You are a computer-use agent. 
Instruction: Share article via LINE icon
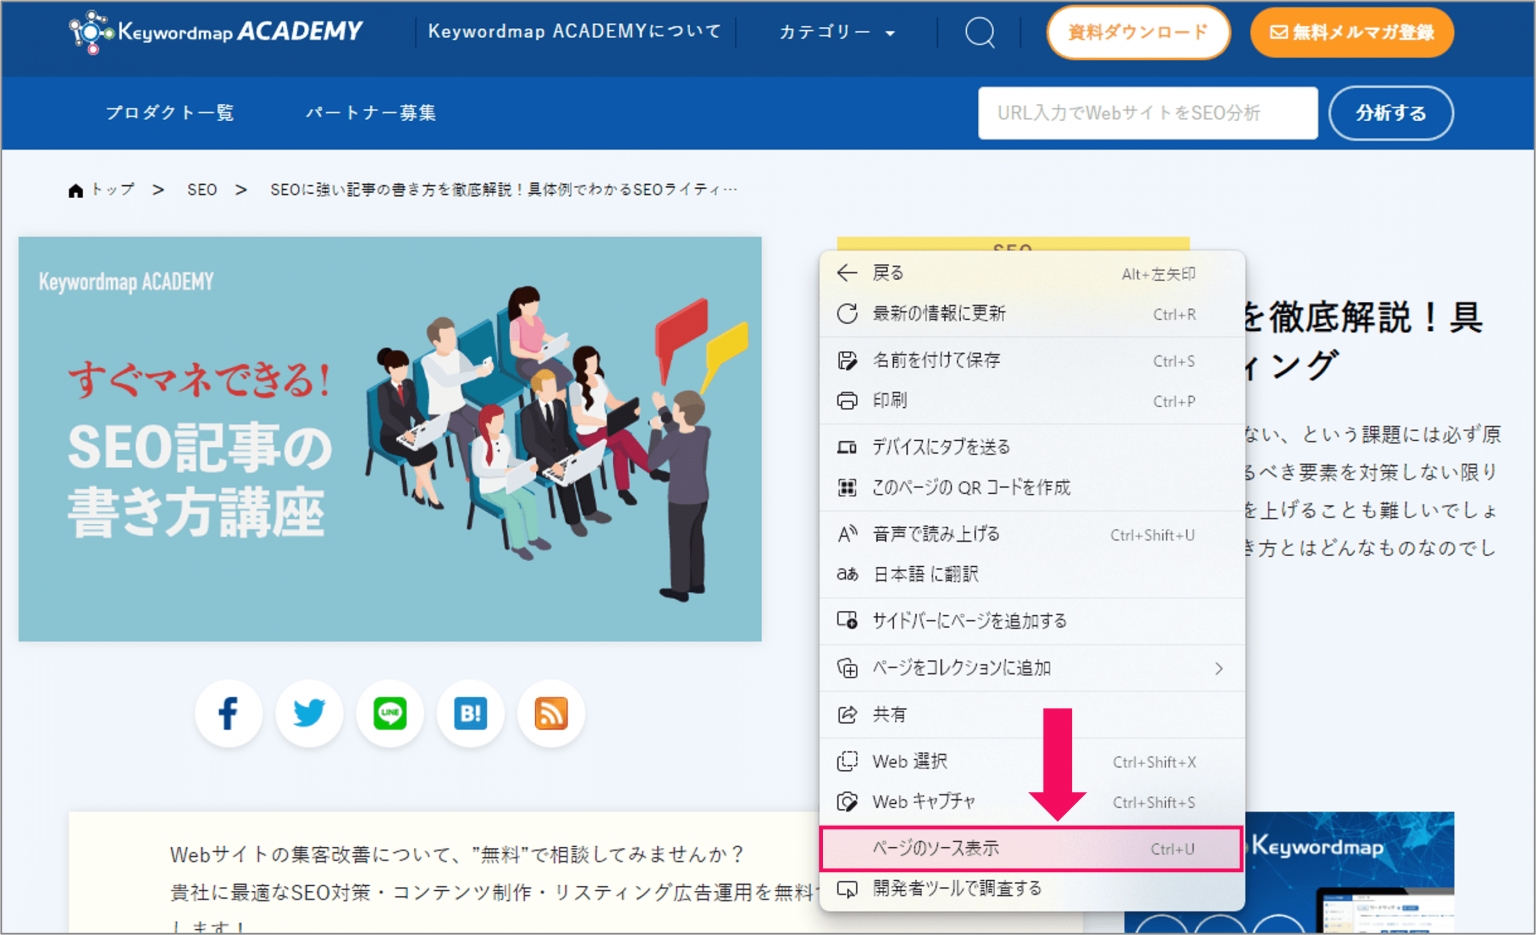tap(390, 713)
